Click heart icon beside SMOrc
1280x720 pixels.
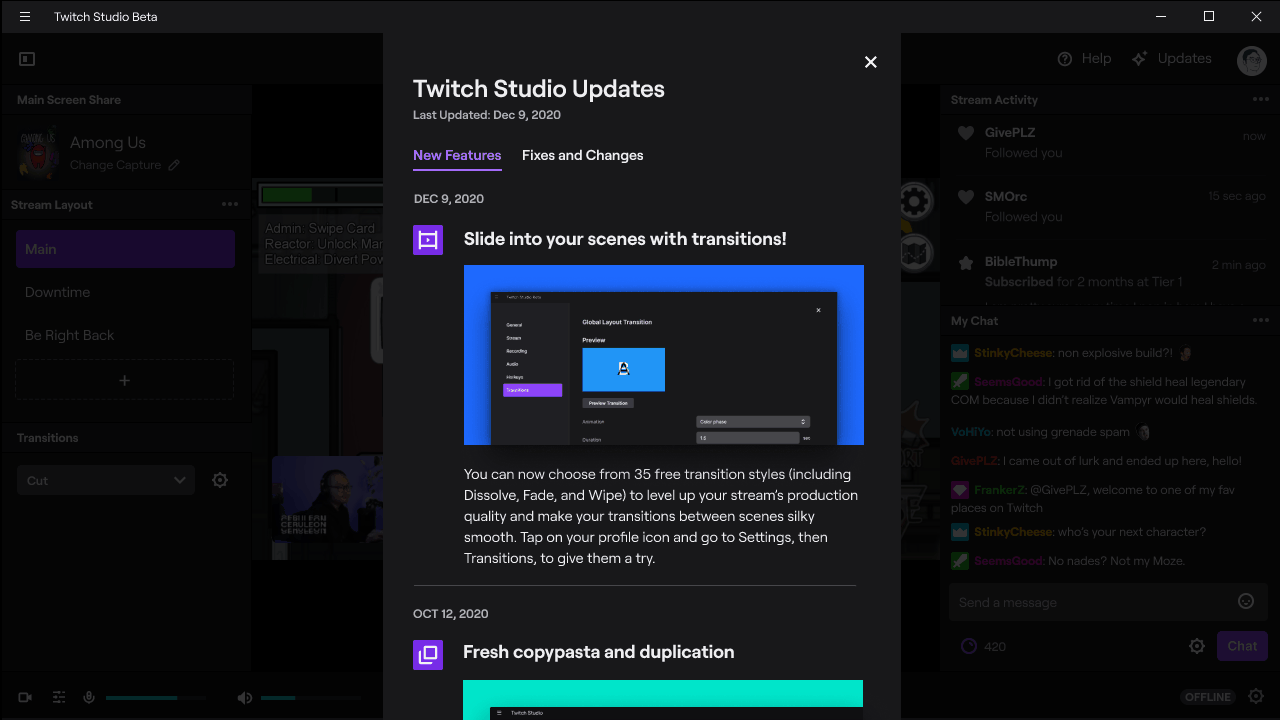[x=966, y=198]
